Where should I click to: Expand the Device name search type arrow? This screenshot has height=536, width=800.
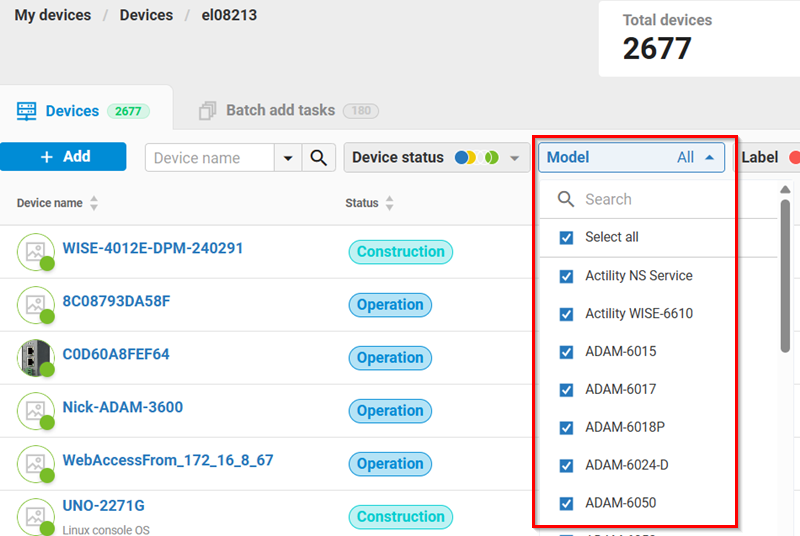tap(289, 157)
